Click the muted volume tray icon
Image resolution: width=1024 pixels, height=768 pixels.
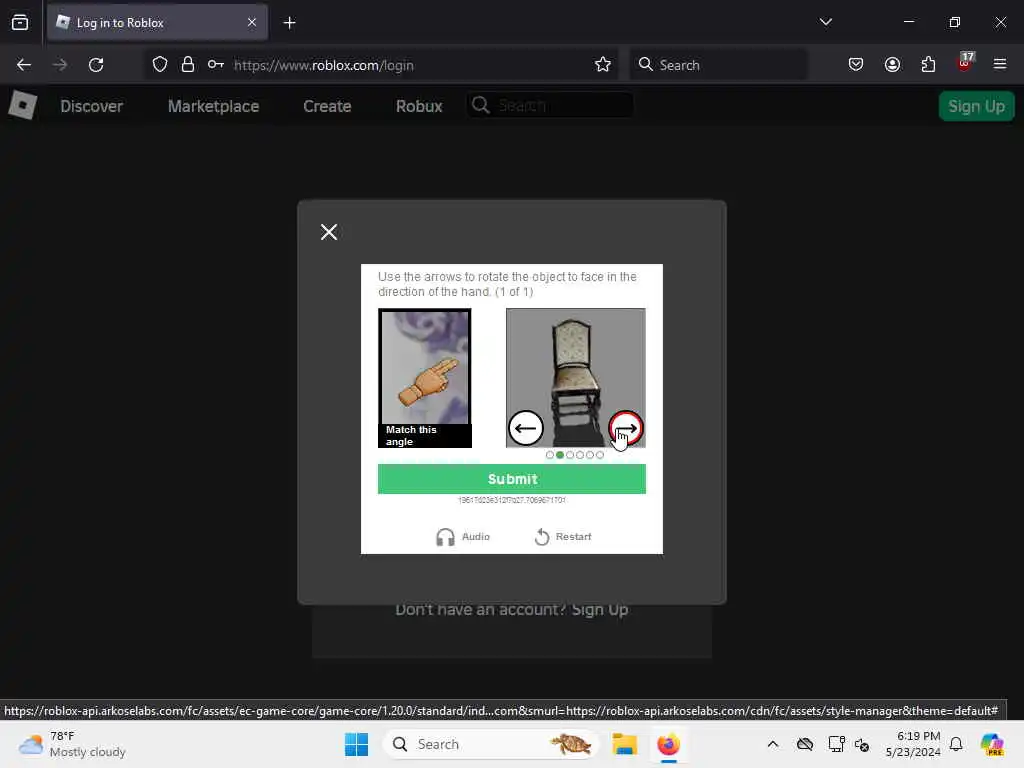(x=862, y=744)
